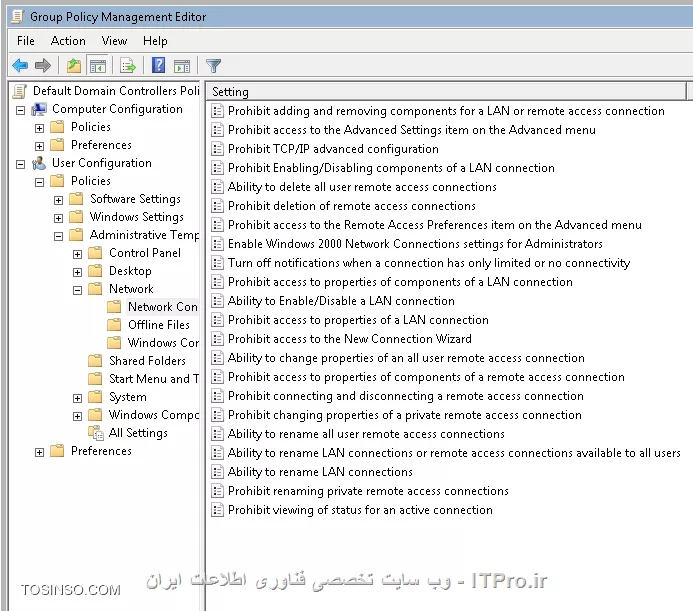693x611 pixels.
Task: Select 'Turn off notifications when a connection has only limited' row
Action: [x=429, y=263]
